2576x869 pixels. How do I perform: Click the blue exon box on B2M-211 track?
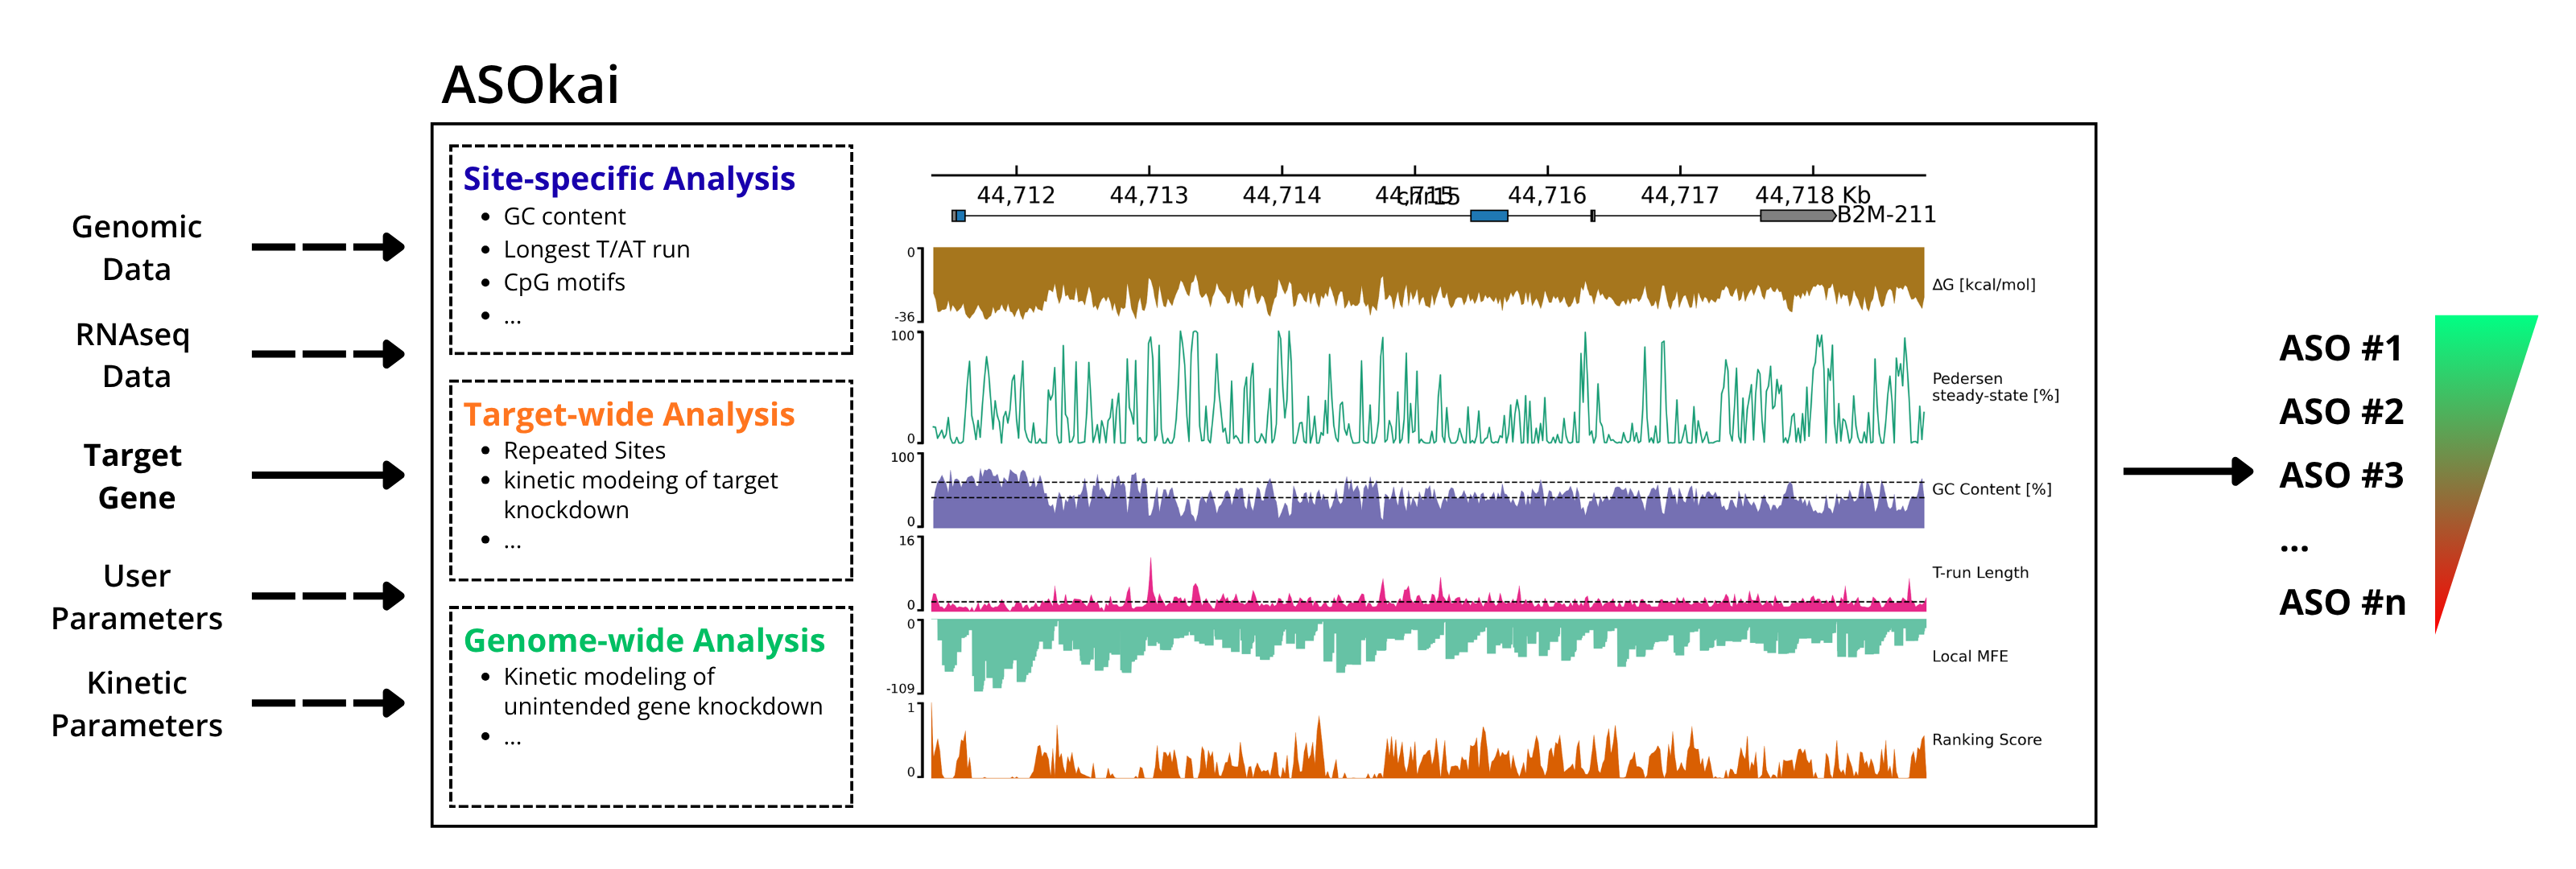[1488, 216]
